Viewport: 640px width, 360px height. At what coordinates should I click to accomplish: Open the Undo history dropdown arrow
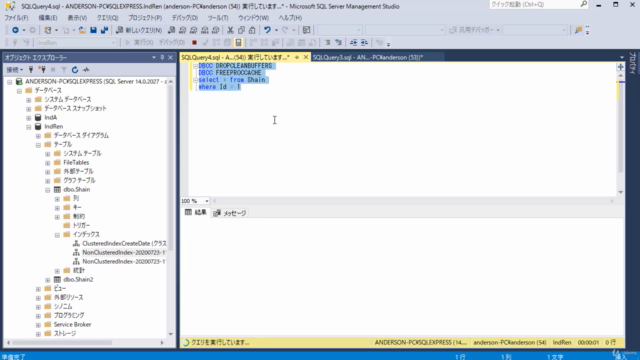(276, 30)
